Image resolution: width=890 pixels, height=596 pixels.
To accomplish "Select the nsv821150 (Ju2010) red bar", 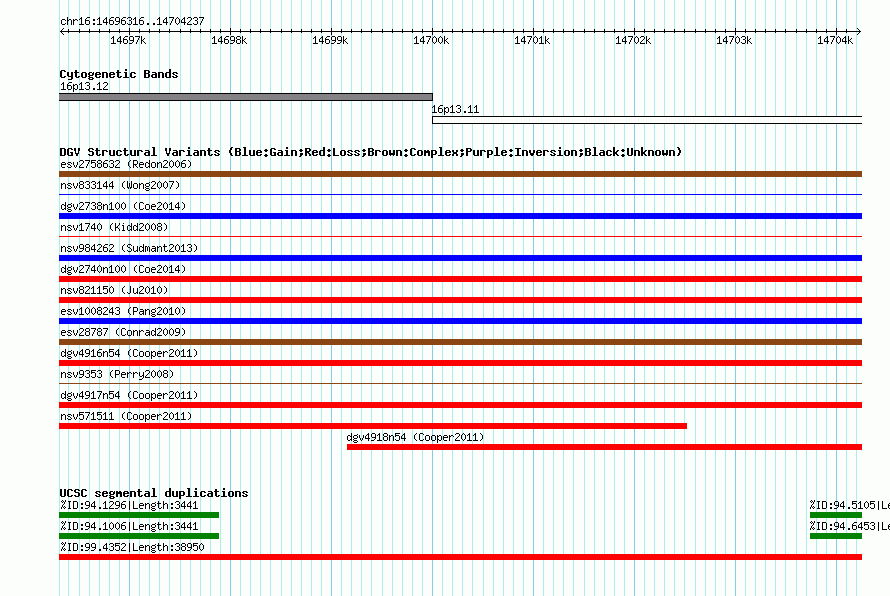I will [x=460, y=300].
